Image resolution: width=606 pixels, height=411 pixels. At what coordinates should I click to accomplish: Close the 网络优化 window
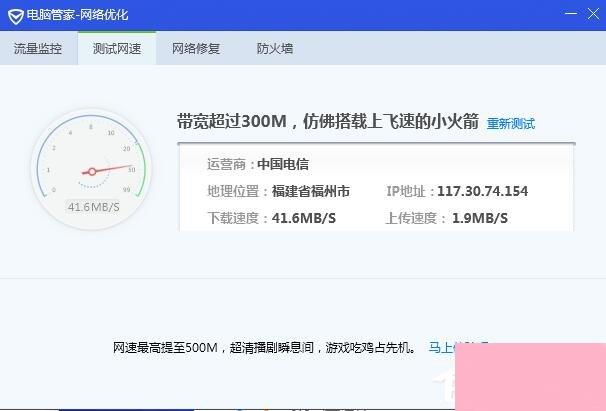pyautogui.click(x=593, y=14)
